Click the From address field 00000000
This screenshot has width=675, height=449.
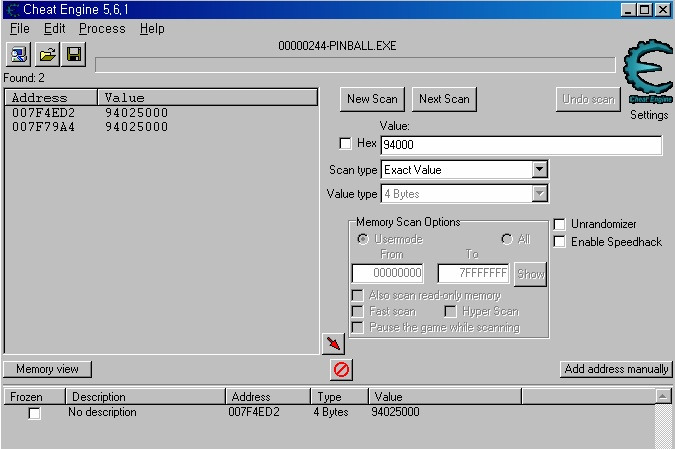pyautogui.click(x=388, y=273)
